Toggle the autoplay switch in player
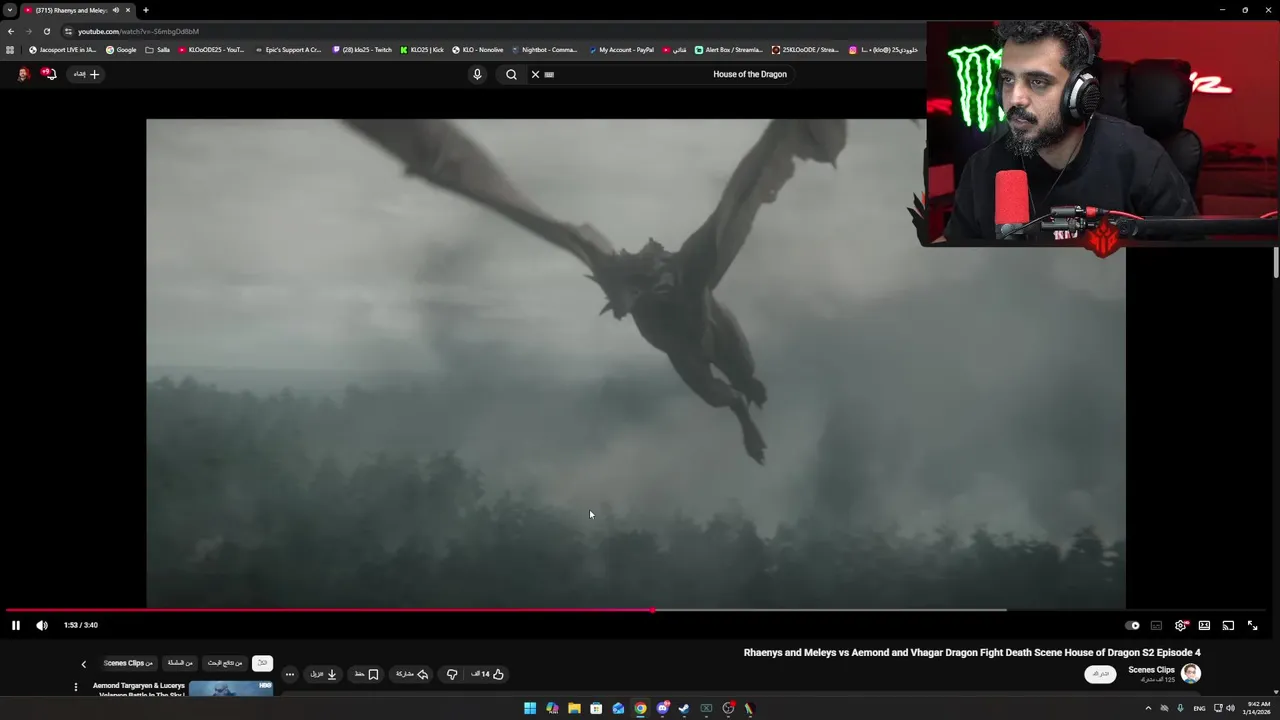 [1132, 625]
